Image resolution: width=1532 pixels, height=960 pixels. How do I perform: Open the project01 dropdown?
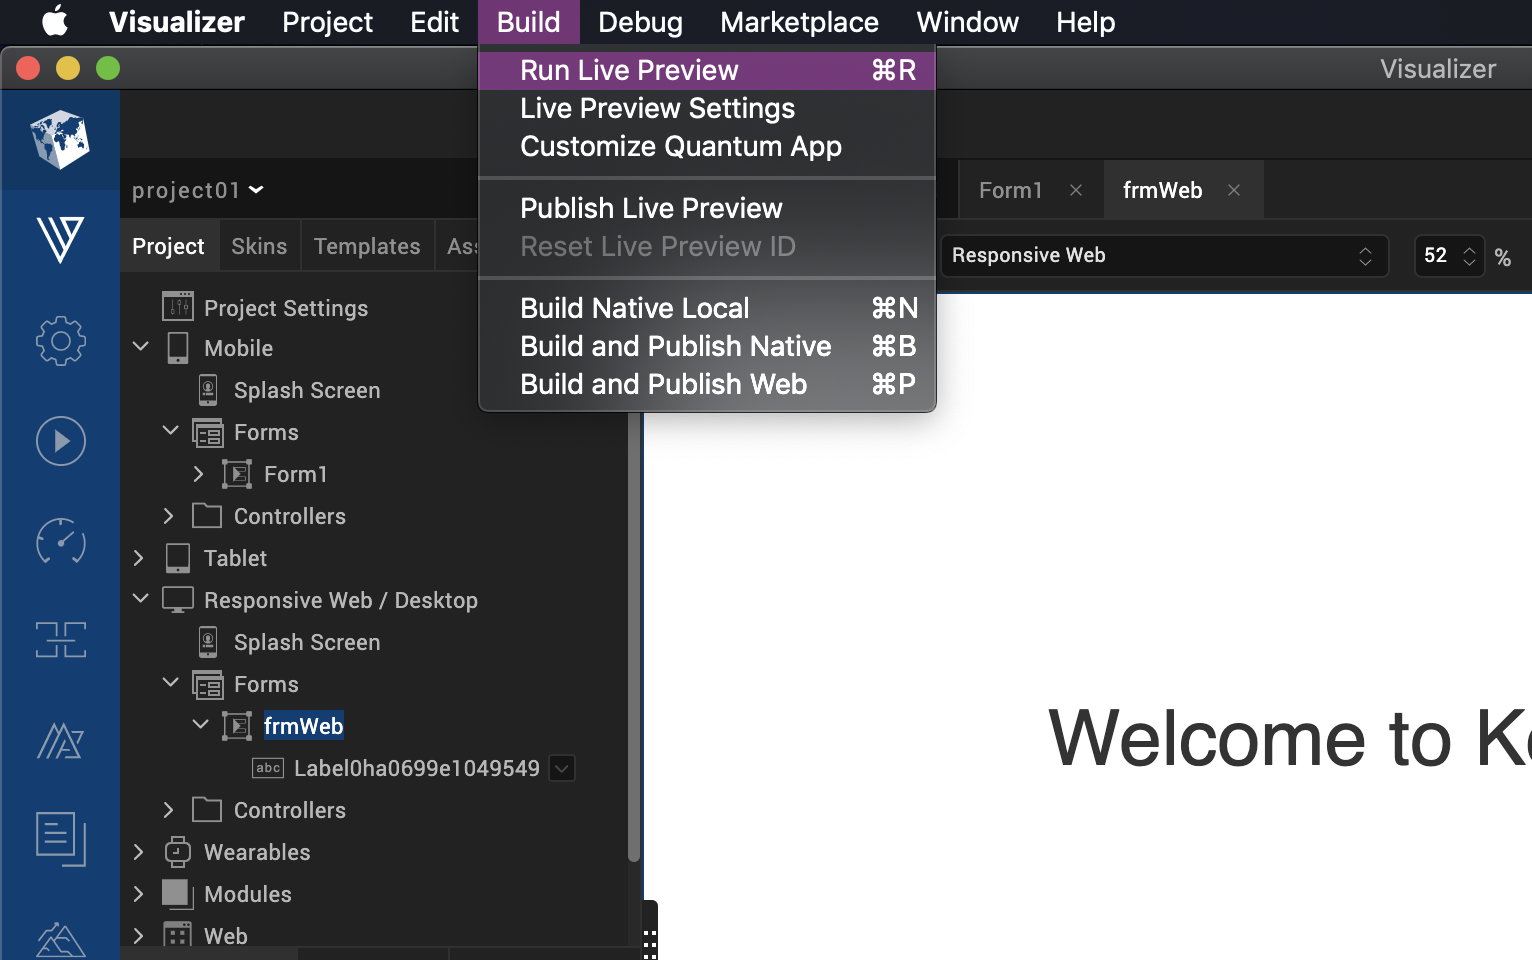pyautogui.click(x=197, y=190)
